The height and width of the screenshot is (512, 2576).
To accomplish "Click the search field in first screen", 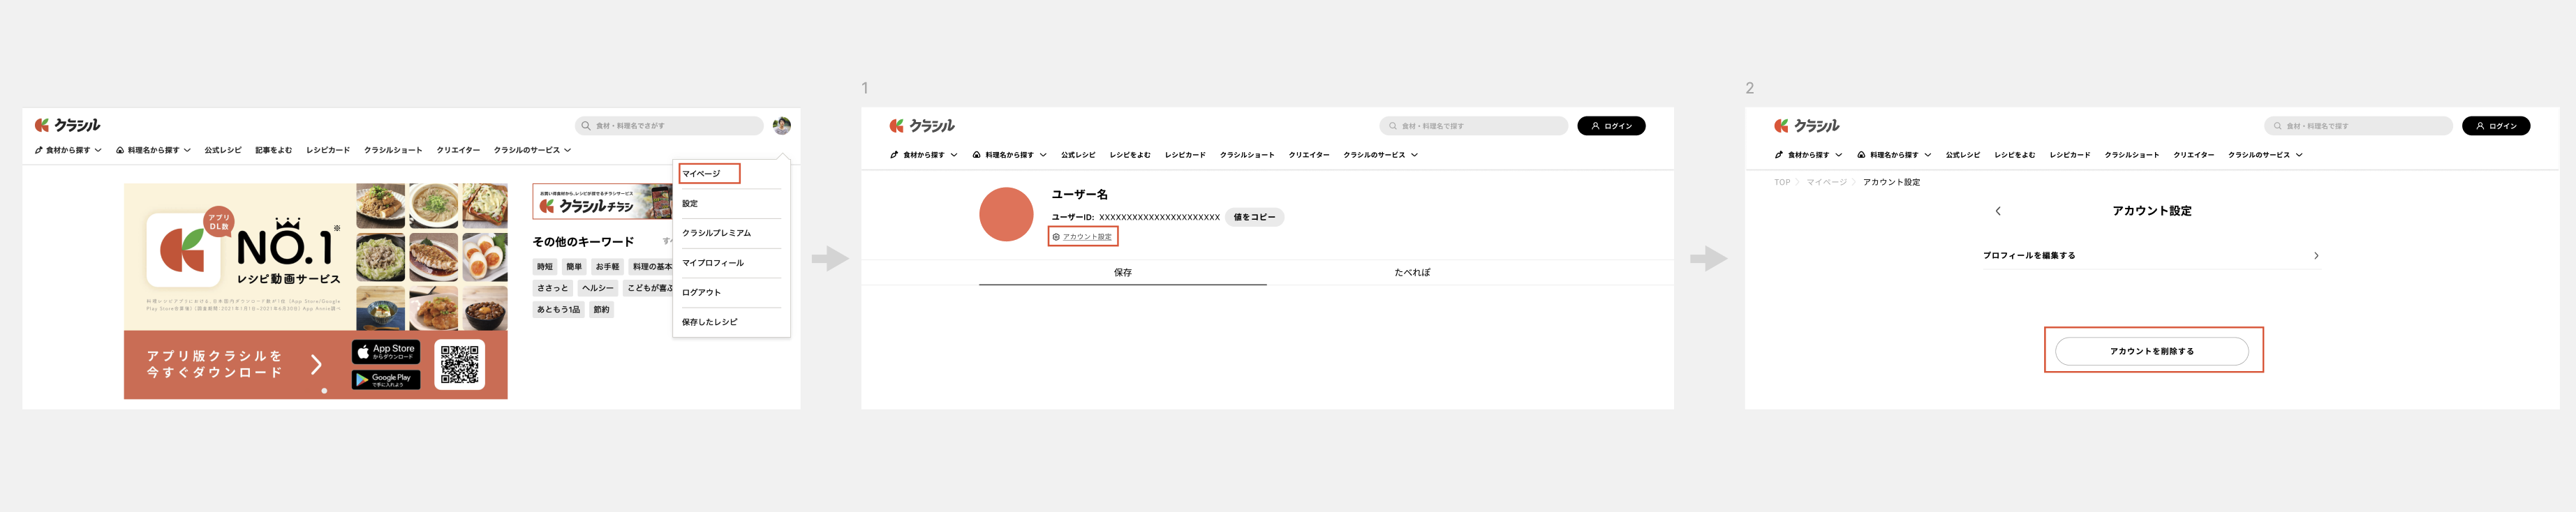I will click(x=668, y=125).
